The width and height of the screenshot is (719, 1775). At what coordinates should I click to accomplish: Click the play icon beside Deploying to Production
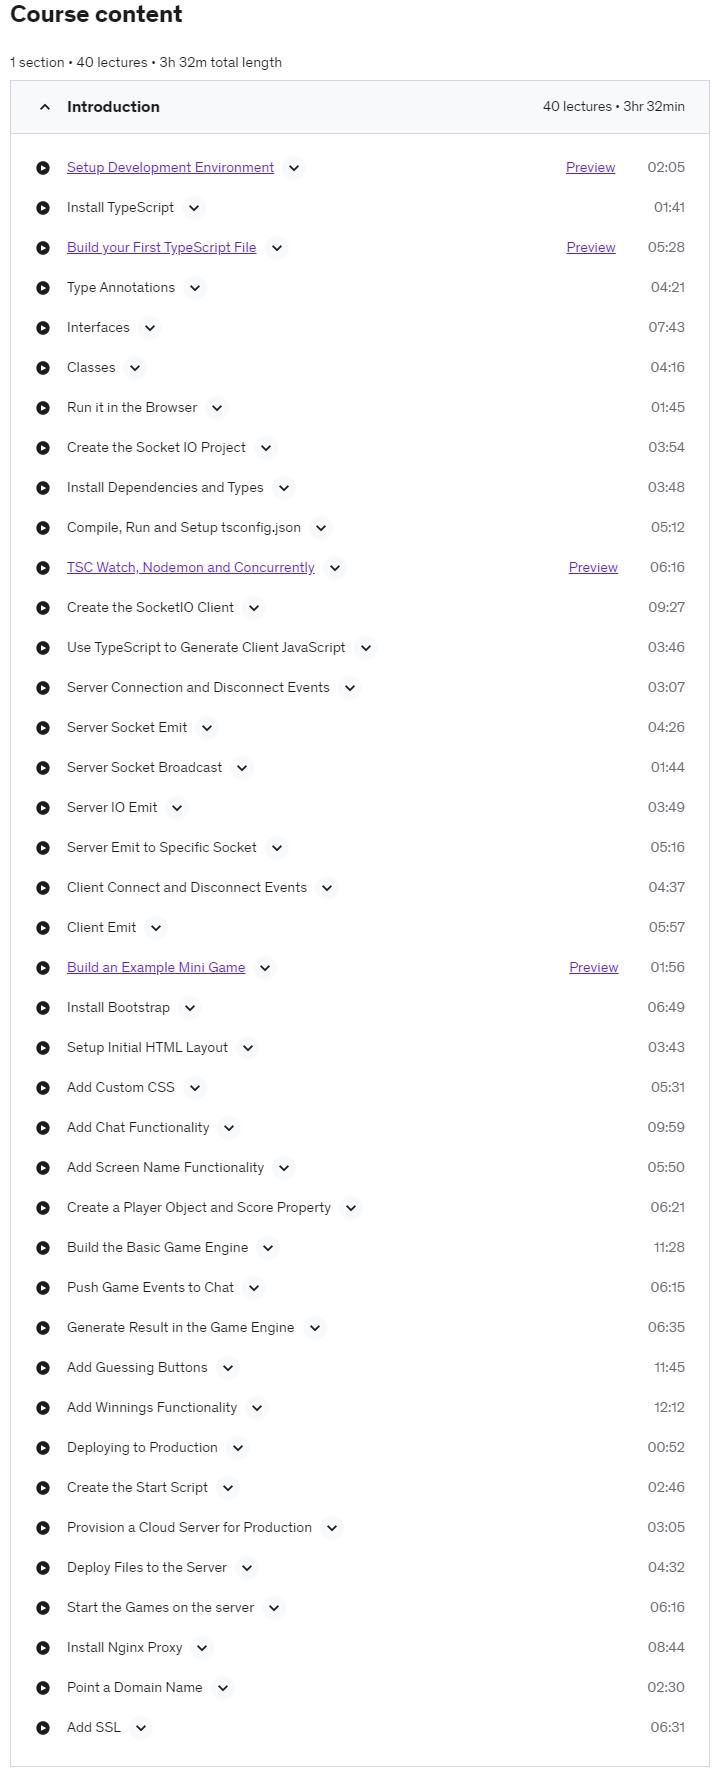tap(43, 1448)
